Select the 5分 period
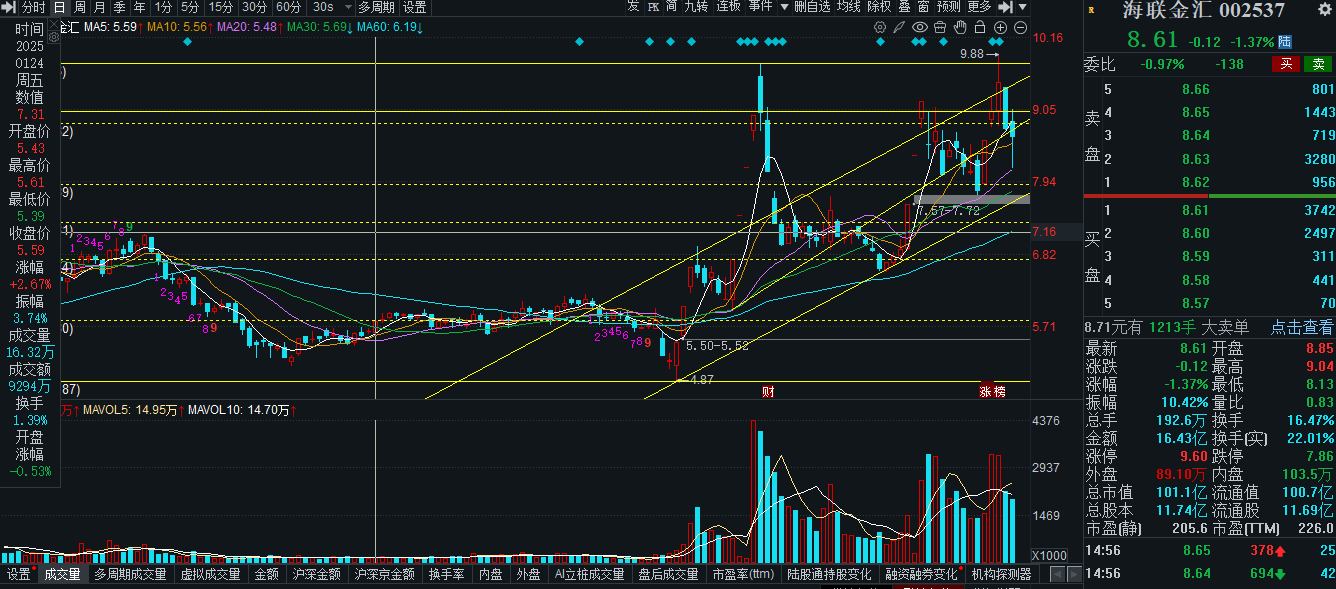 tap(190, 7)
